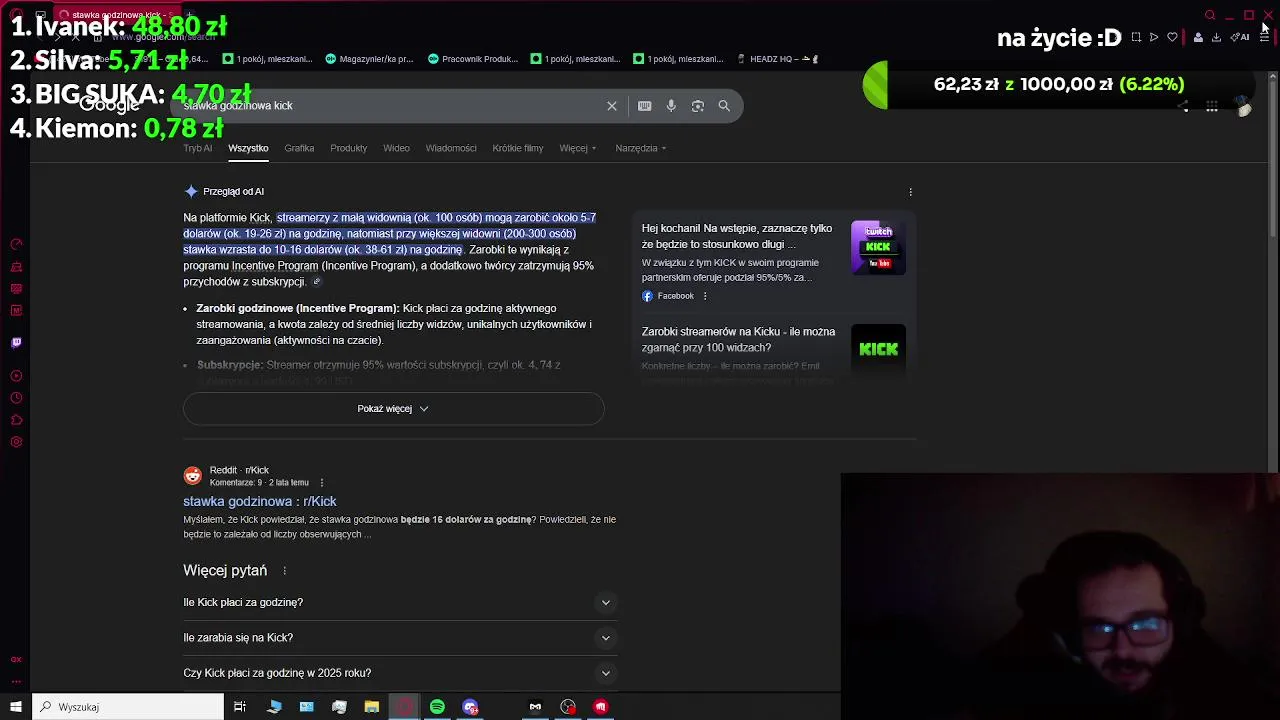Open the AI overview three-dot menu
Viewport: 1280px width, 720px height.
pos(910,191)
